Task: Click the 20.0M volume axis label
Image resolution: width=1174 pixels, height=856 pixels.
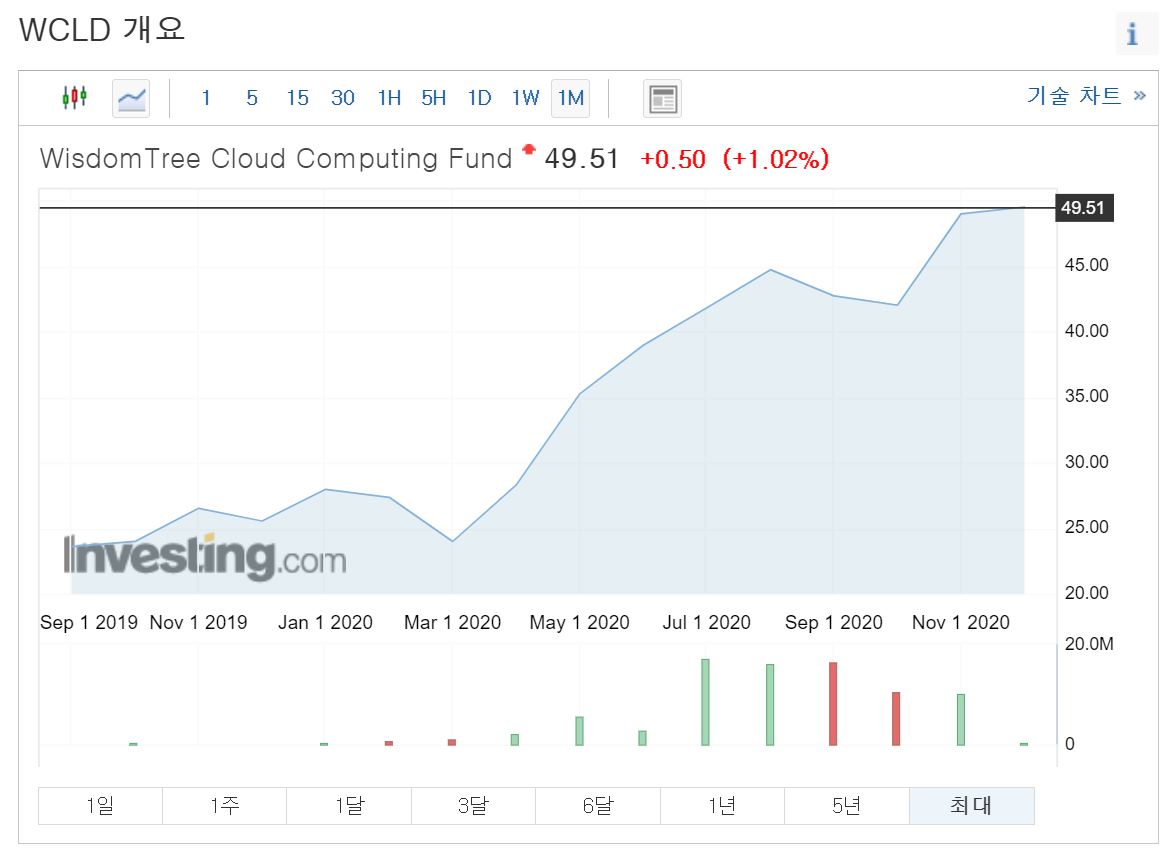Action: pyautogui.click(x=1089, y=644)
